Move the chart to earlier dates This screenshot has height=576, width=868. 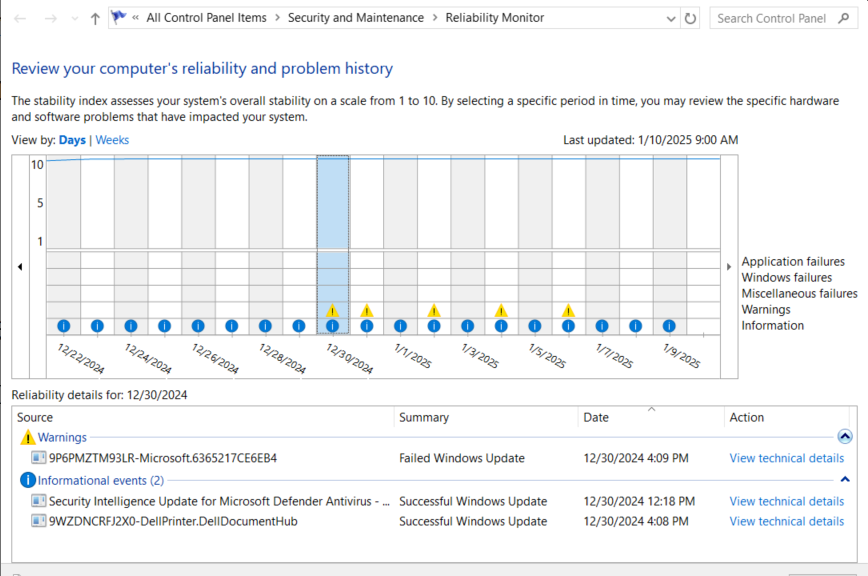[20, 267]
